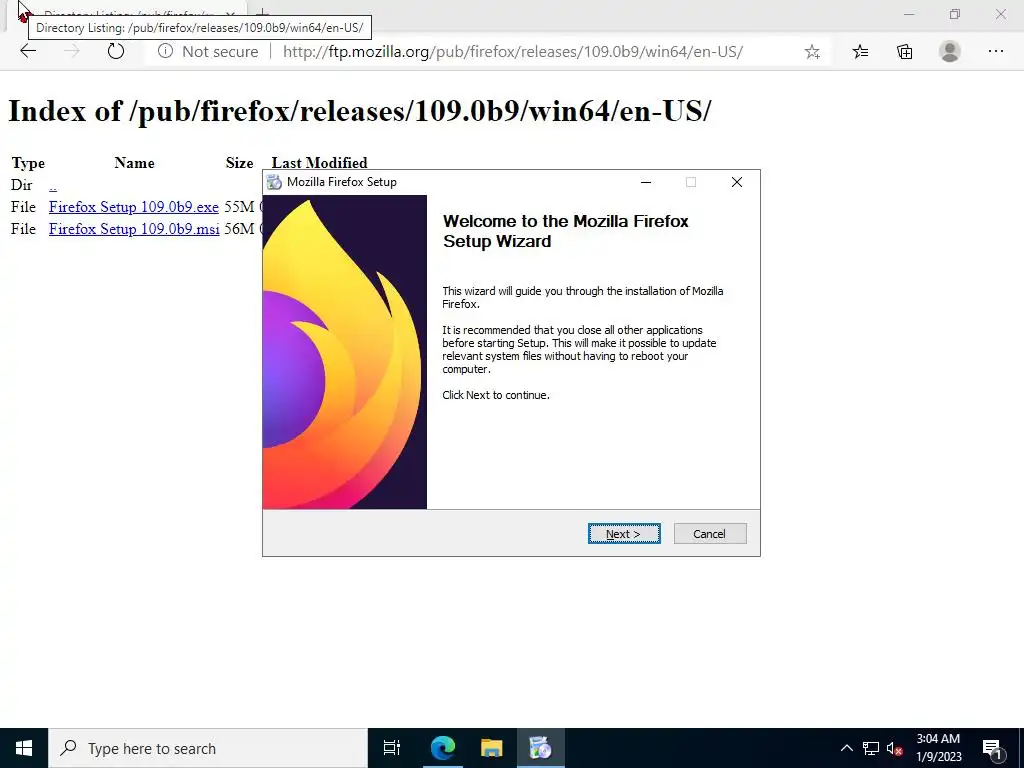View the Not secure site information icon

165,51
